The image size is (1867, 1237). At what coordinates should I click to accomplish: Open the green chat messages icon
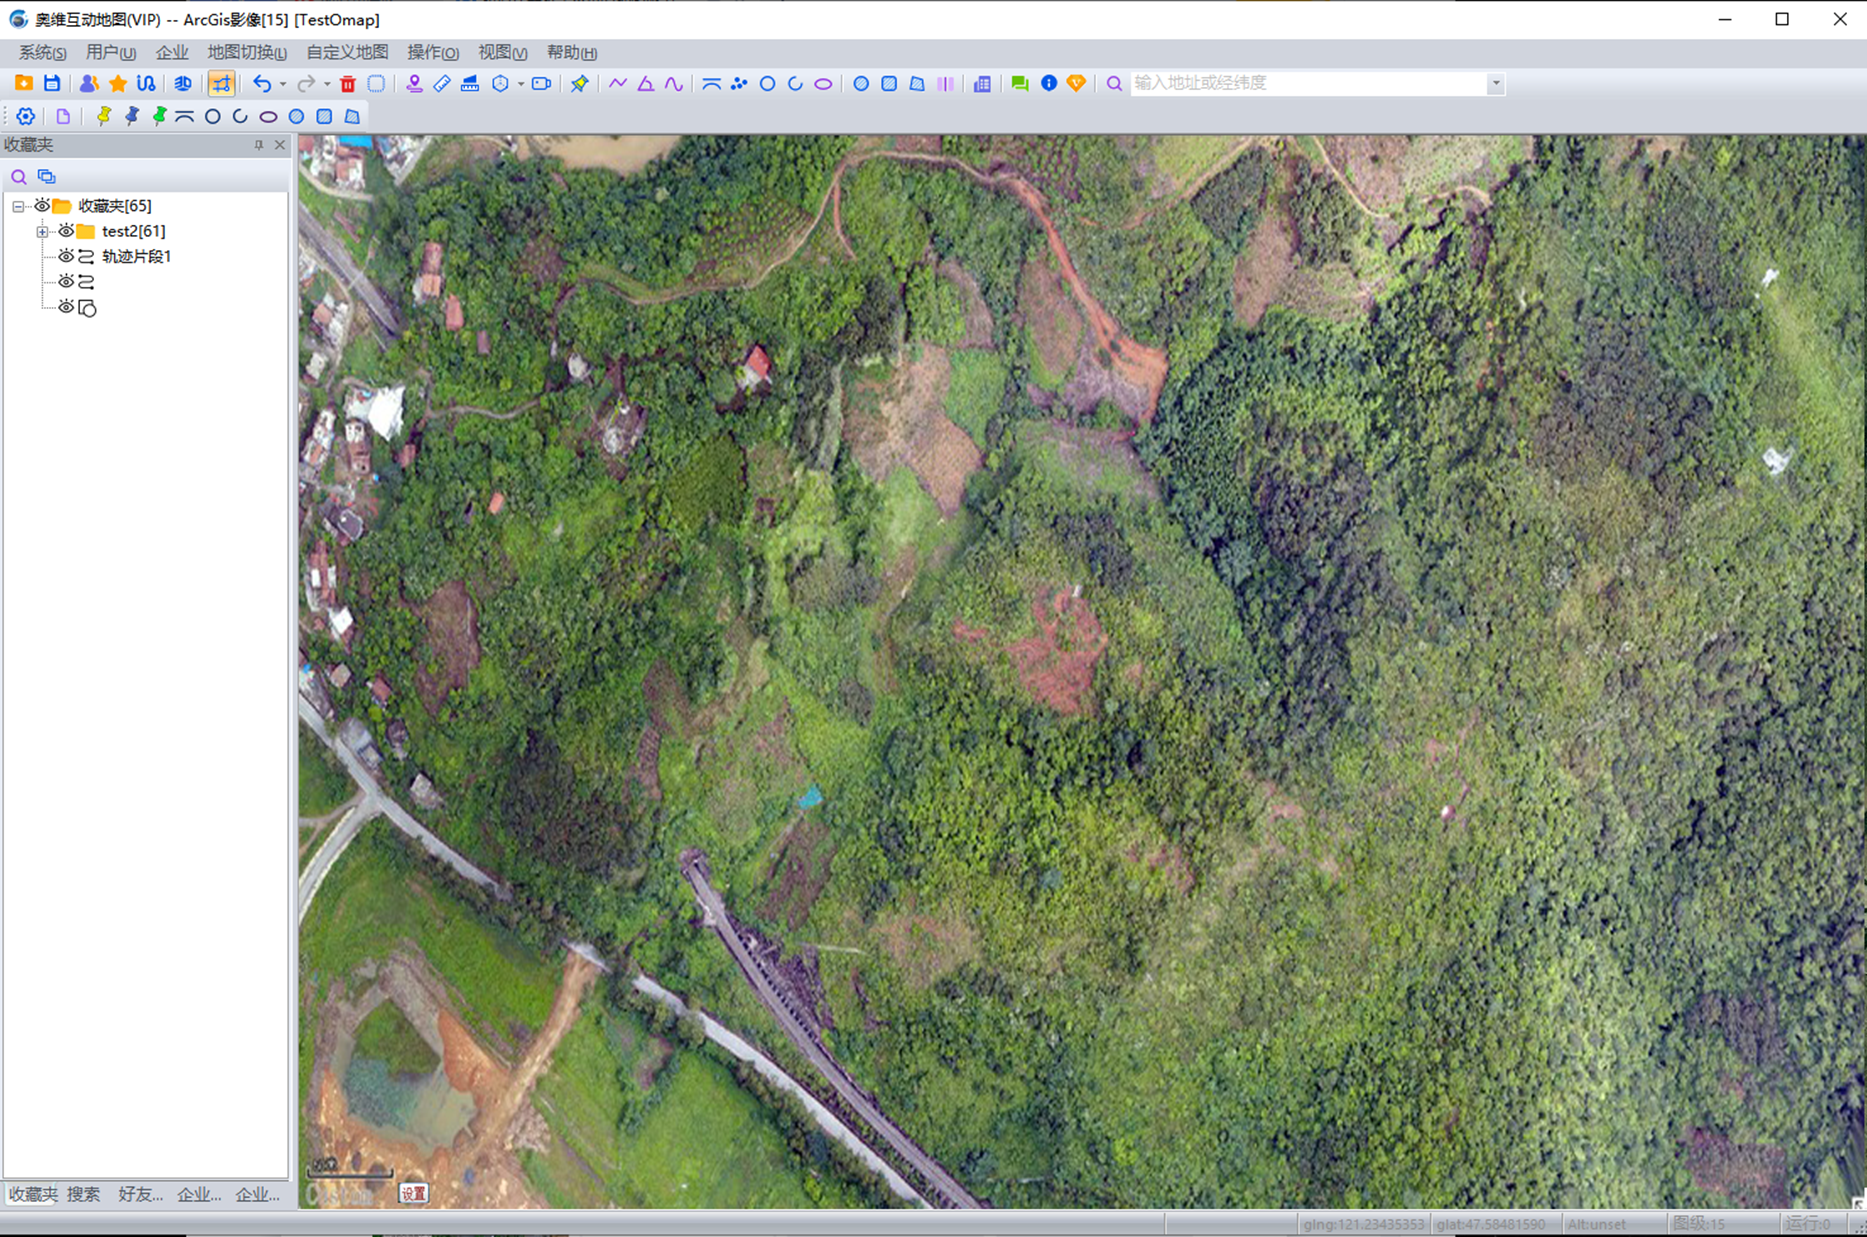pyautogui.click(x=1019, y=84)
